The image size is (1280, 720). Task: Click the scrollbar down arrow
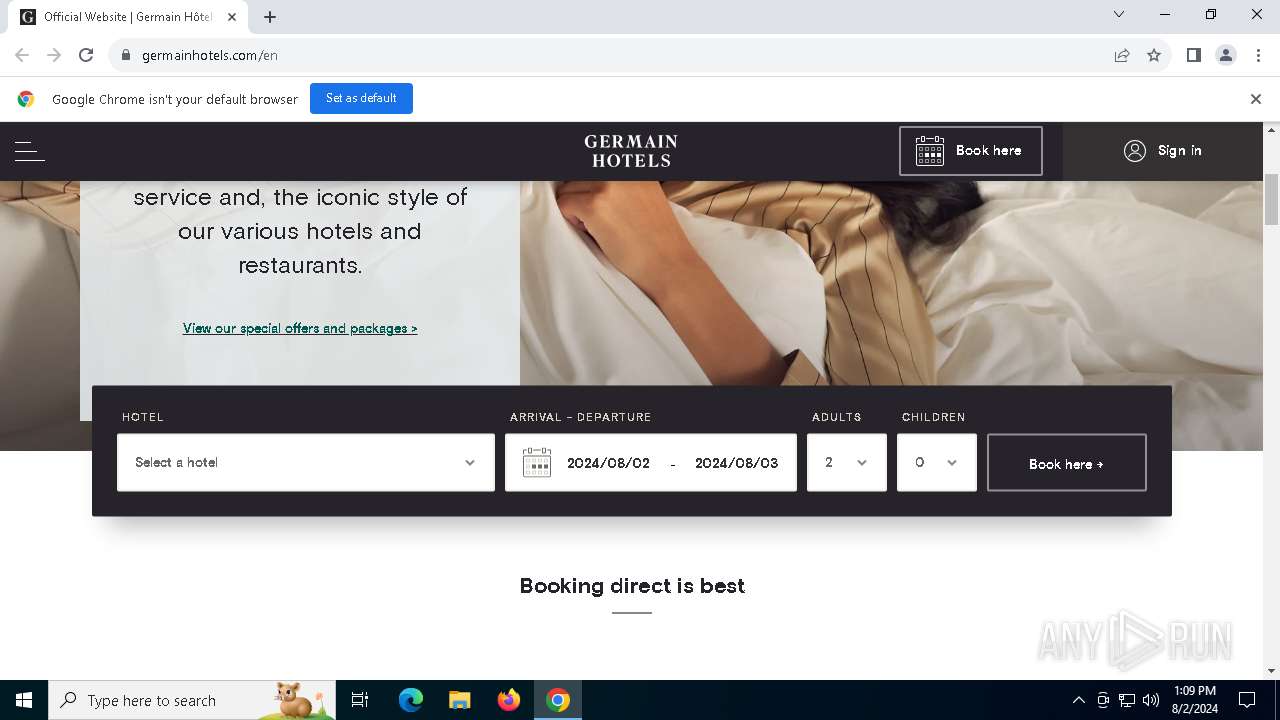coord(1272,671)
